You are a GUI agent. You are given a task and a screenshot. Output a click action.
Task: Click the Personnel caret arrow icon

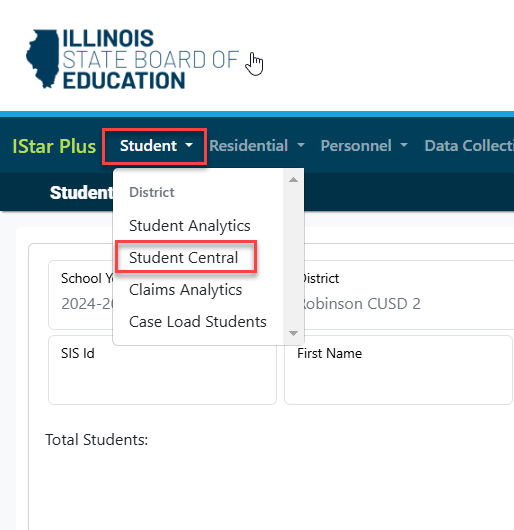click(x=403, y=145)
